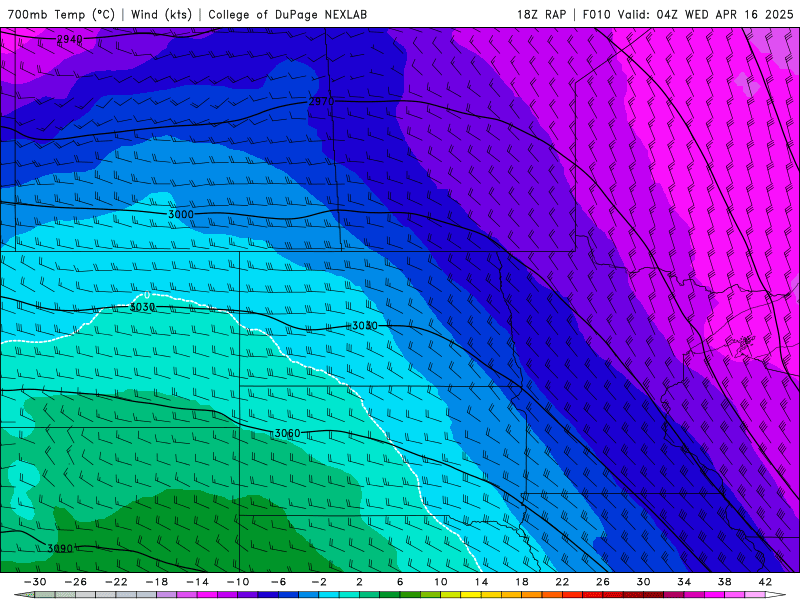Click the 22 color scale value
This screenshot has height=600, width=800.
point(562,582)
